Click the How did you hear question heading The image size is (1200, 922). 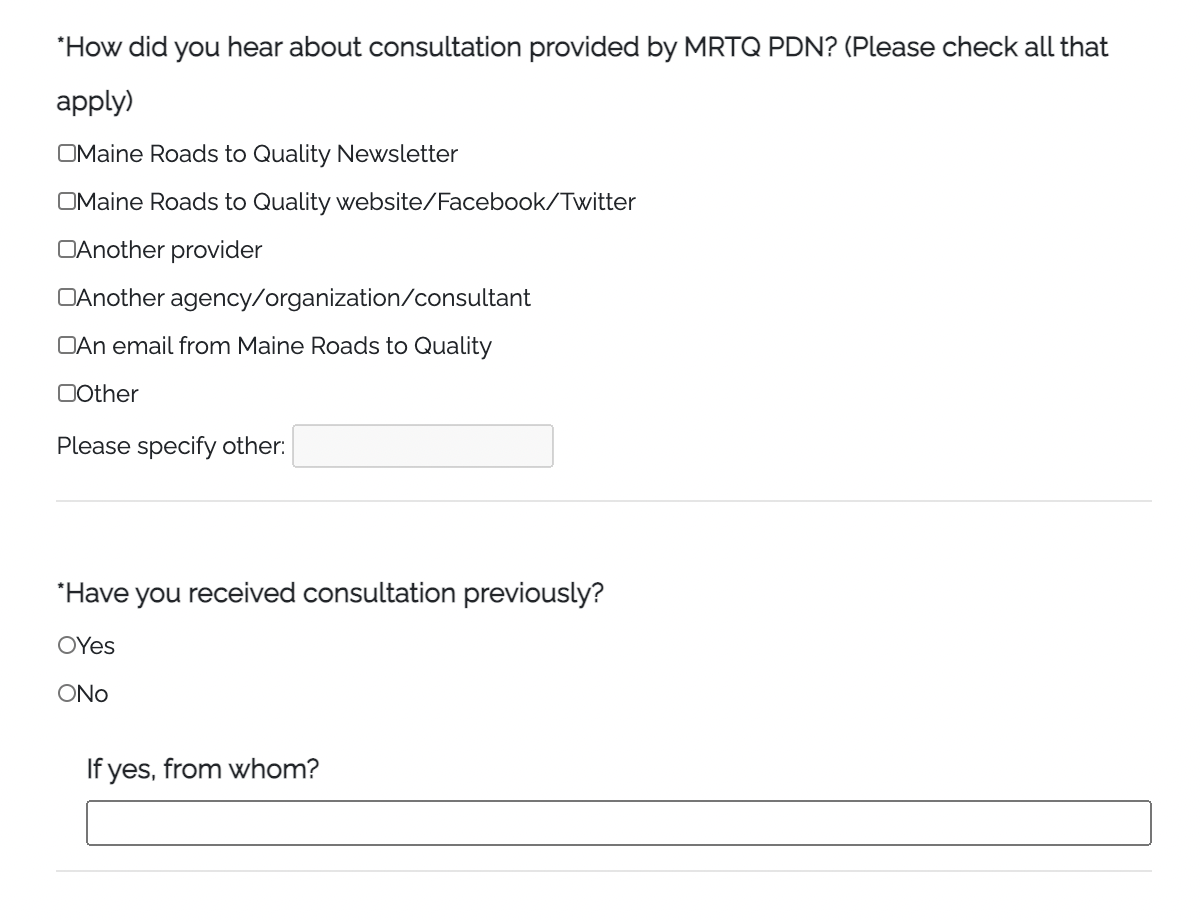[582, 48]
